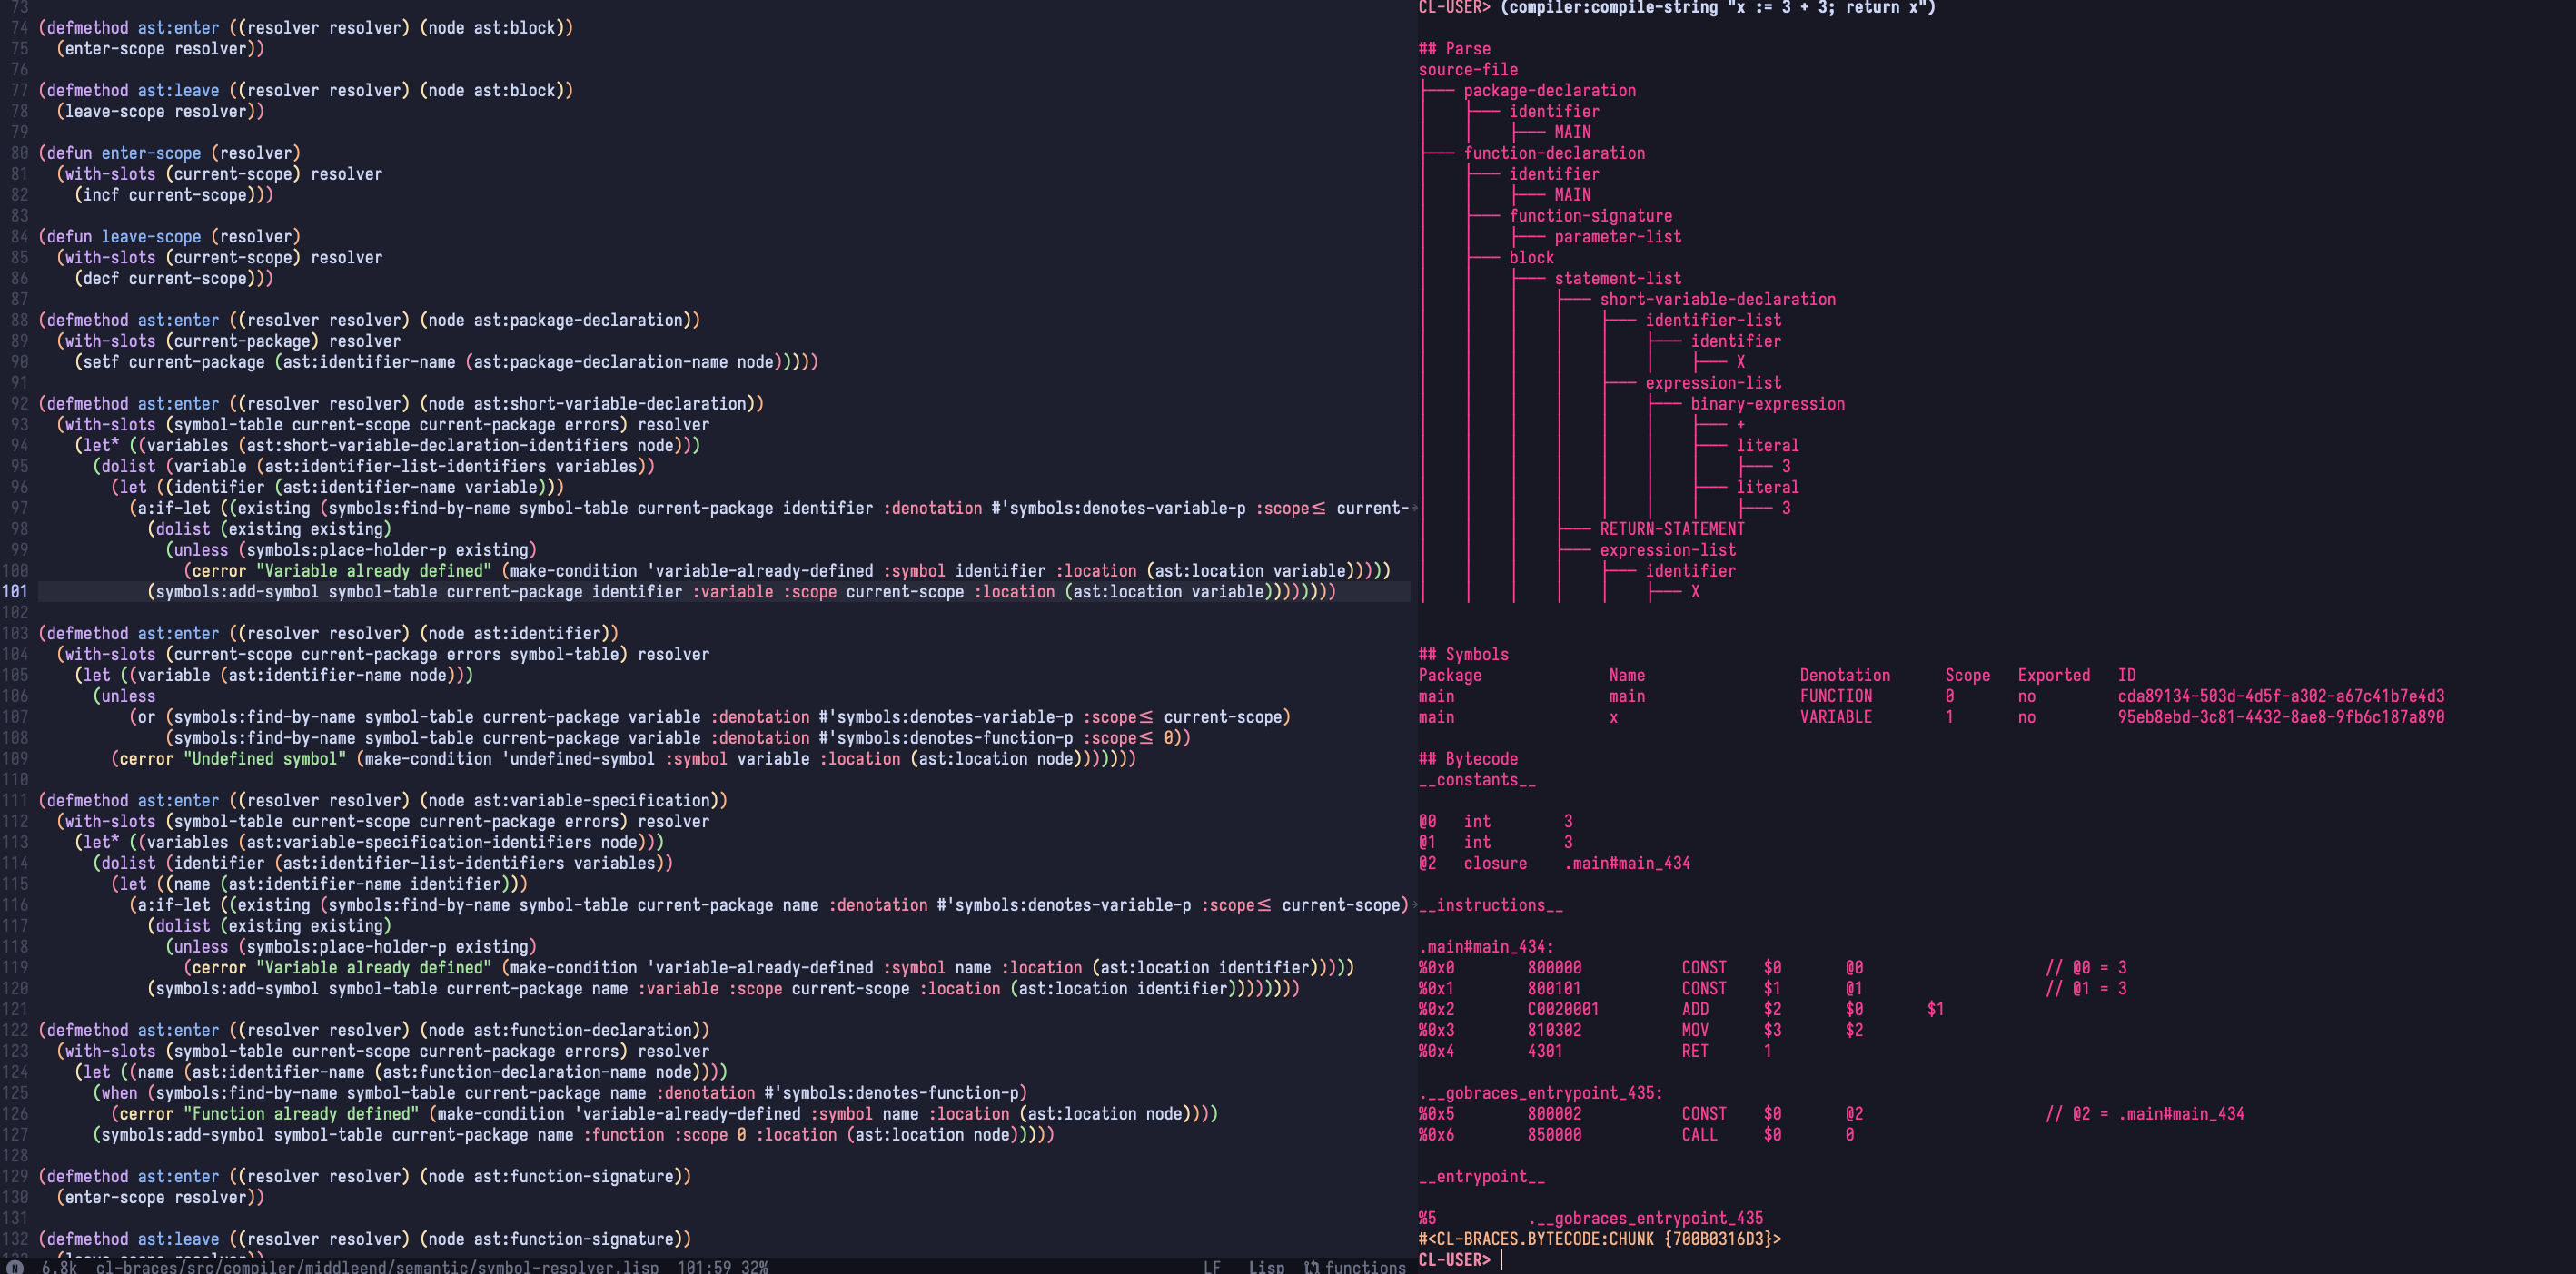Click the 'package-declaration' tree node
2576x1274 pixels.
click(x=1550, y=90)
